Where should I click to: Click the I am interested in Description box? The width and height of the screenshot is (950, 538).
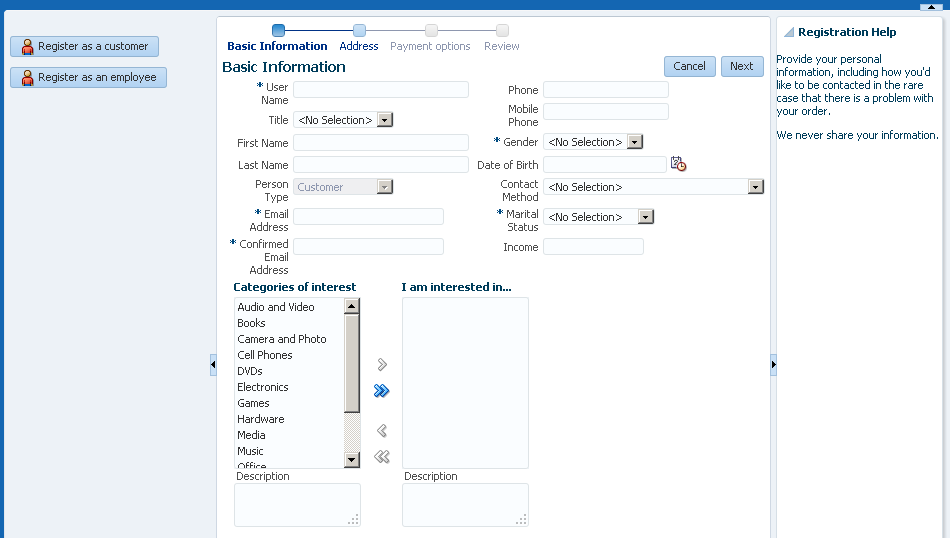[465, 505]
